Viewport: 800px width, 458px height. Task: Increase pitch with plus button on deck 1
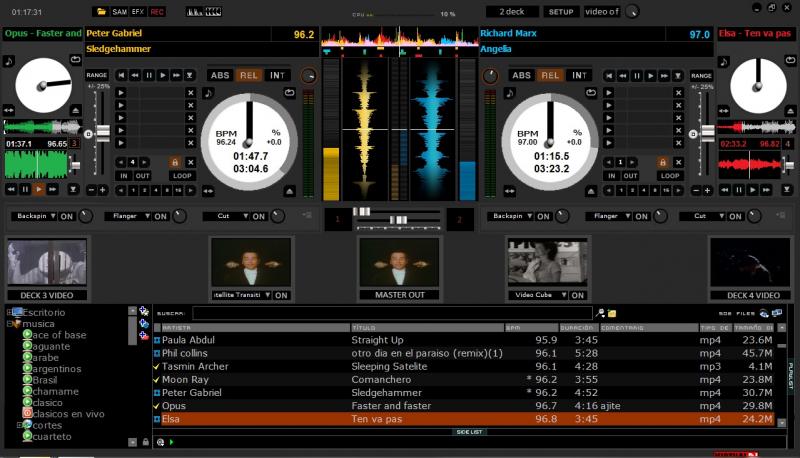coord(103,190)
